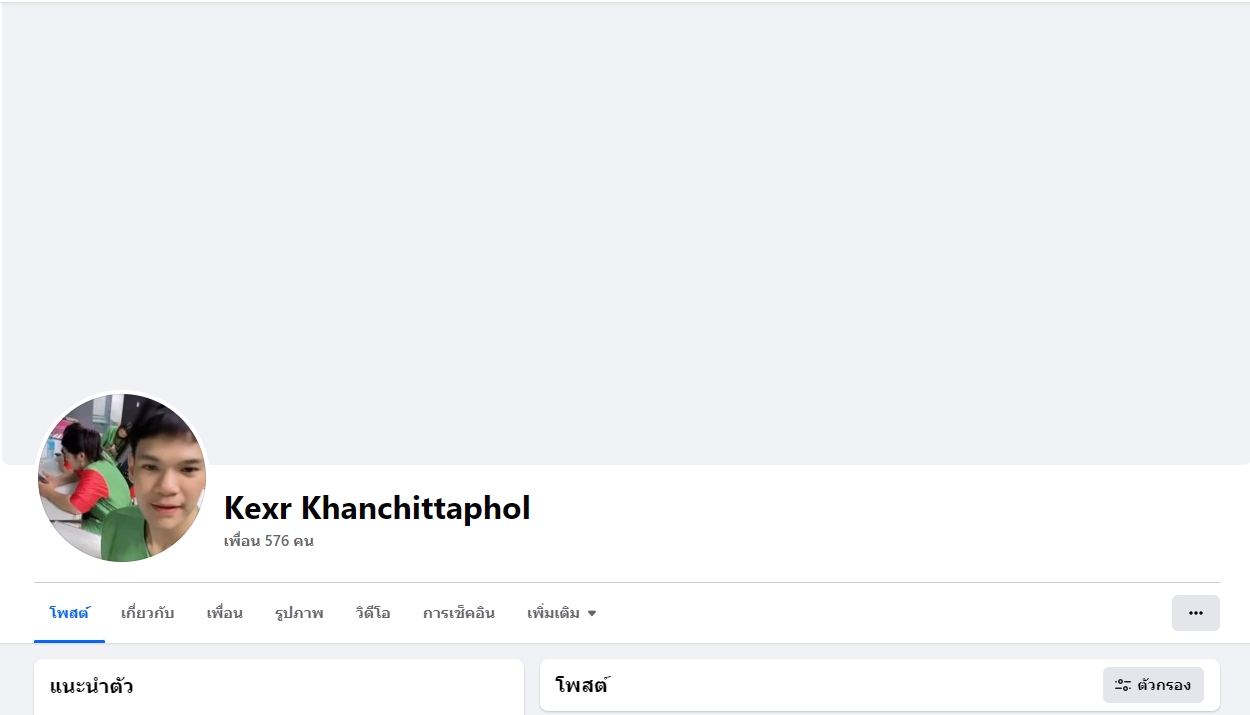Click the blue underline beneath active โพสต์ tab
The image size is (1250, 715).
69,641
